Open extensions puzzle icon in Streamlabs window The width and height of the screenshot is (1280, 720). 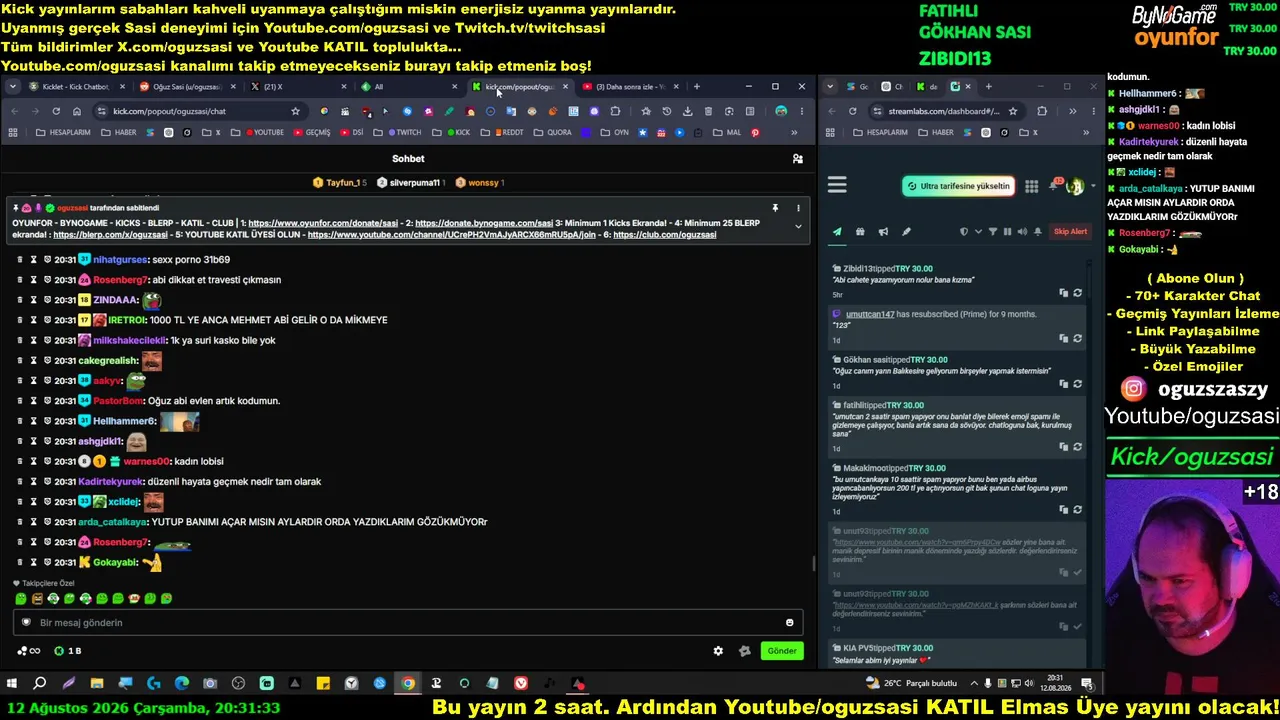pyautogui.click(x=1042, y=111)
